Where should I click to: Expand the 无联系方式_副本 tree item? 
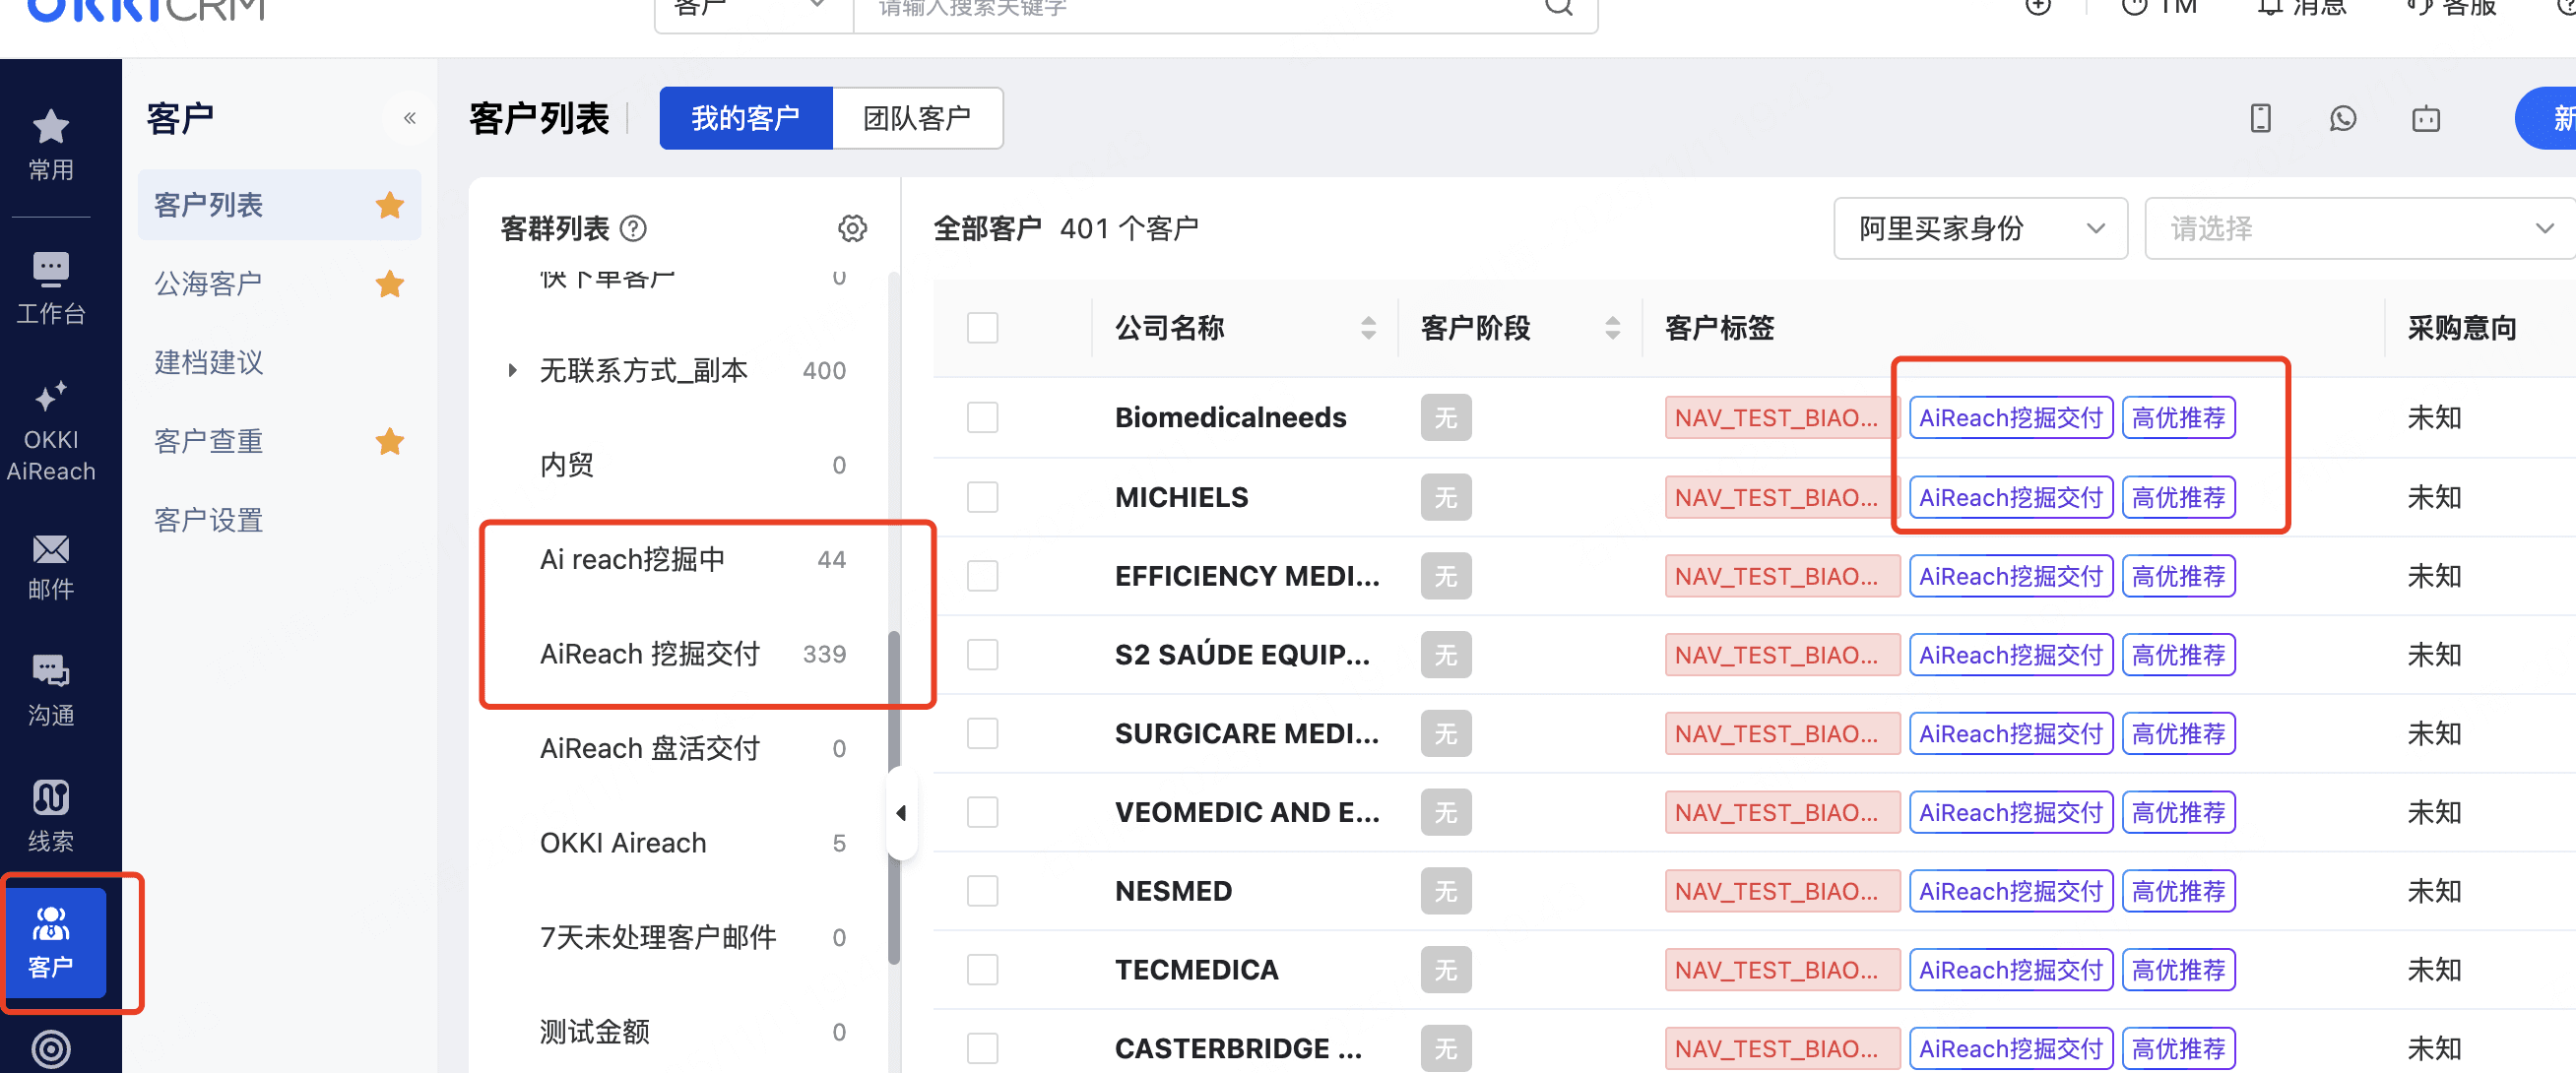pos(512,371)
